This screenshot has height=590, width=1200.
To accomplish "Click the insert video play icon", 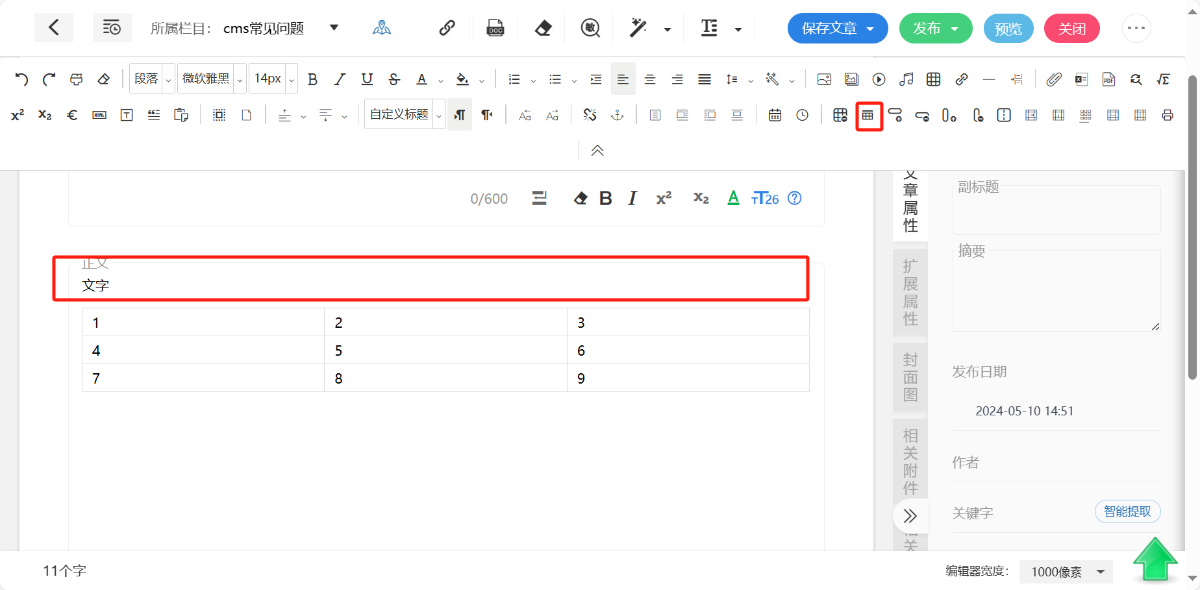I will (879, 79).
